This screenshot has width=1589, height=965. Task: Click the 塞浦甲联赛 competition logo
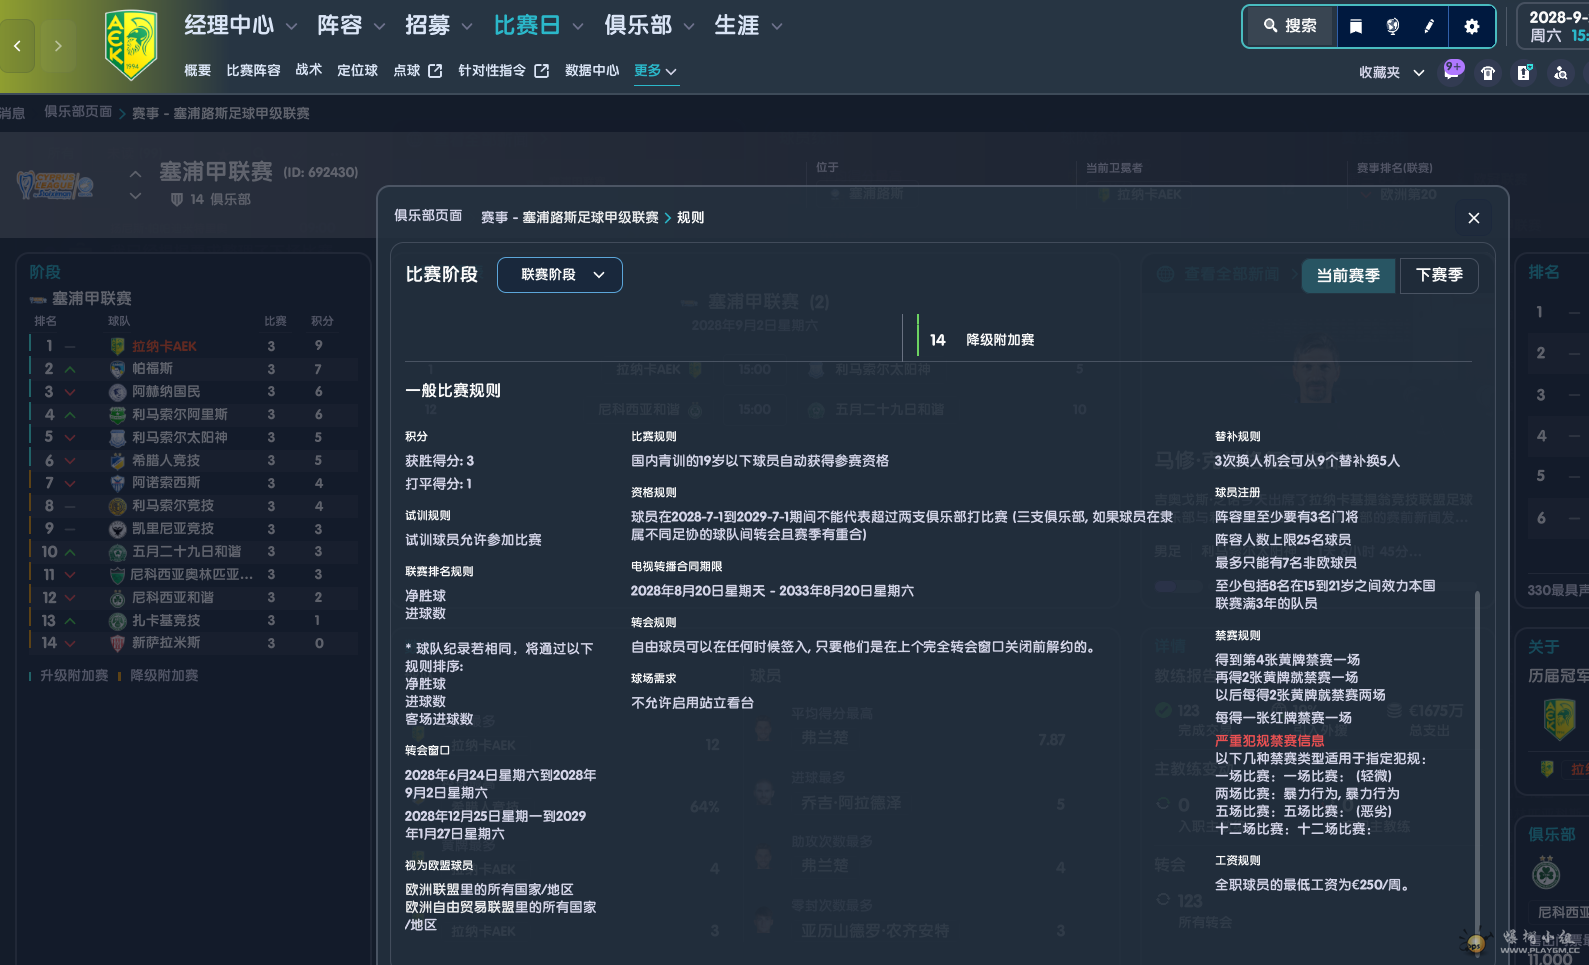click(55, 185)
